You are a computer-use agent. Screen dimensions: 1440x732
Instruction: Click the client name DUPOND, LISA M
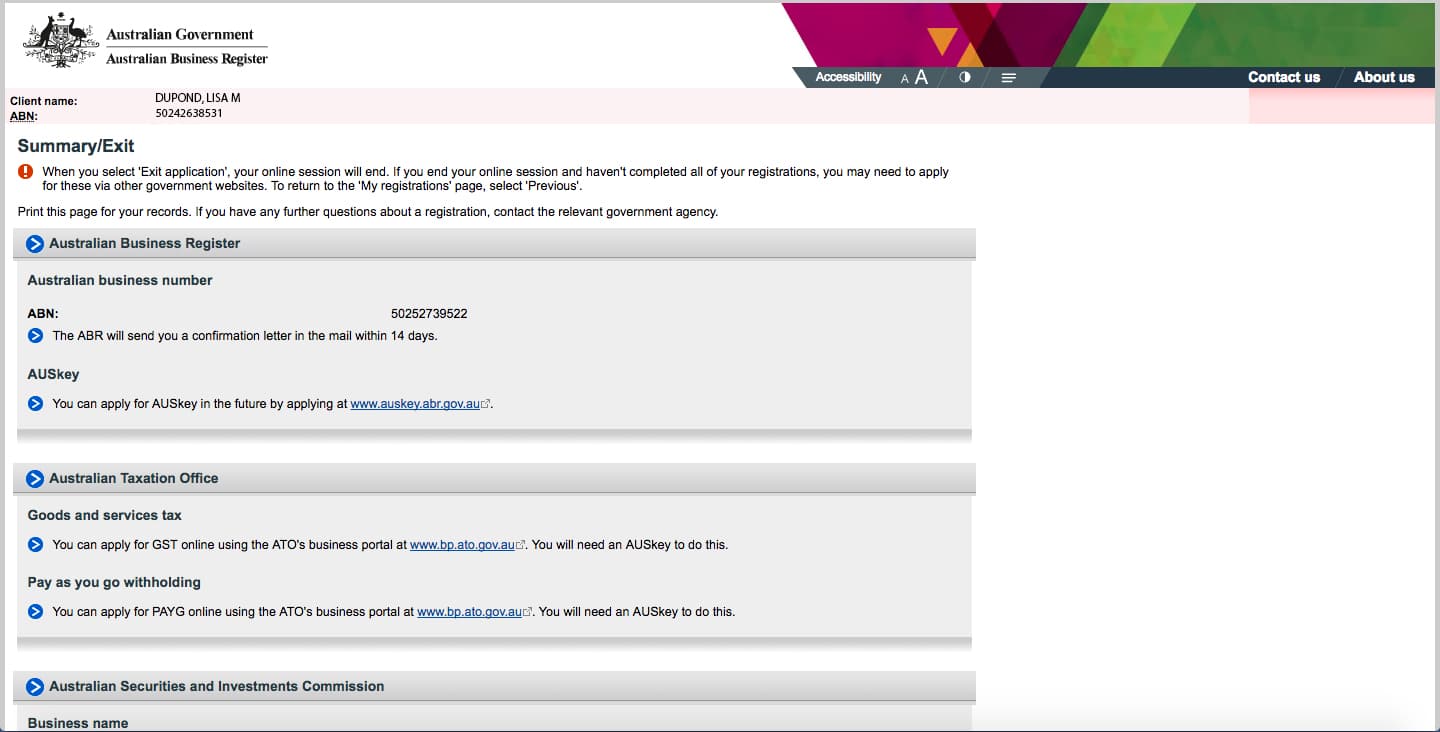(x=198, y=98)
